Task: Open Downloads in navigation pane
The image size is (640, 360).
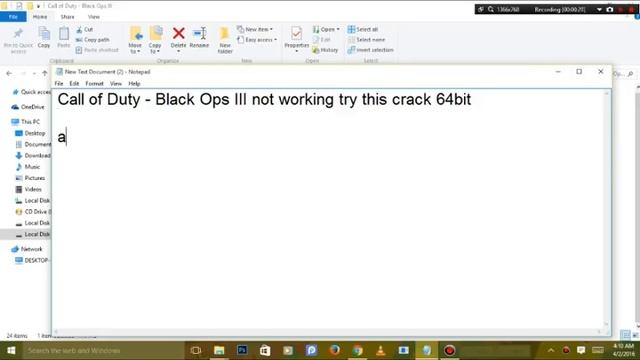Action: click(x=33, y=156)
